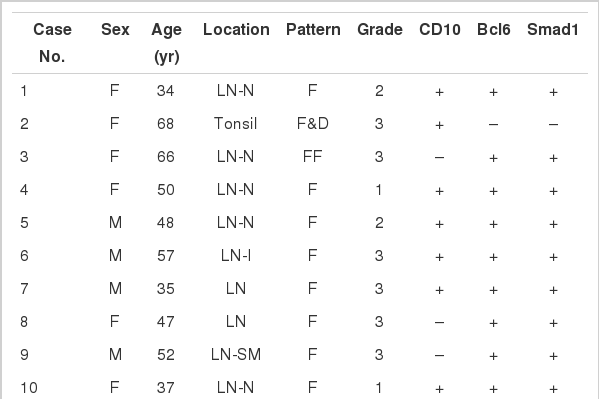Select the F&D pattern cell
The height and width of the screenshot is (399, 599).
[x=312, y=123]
